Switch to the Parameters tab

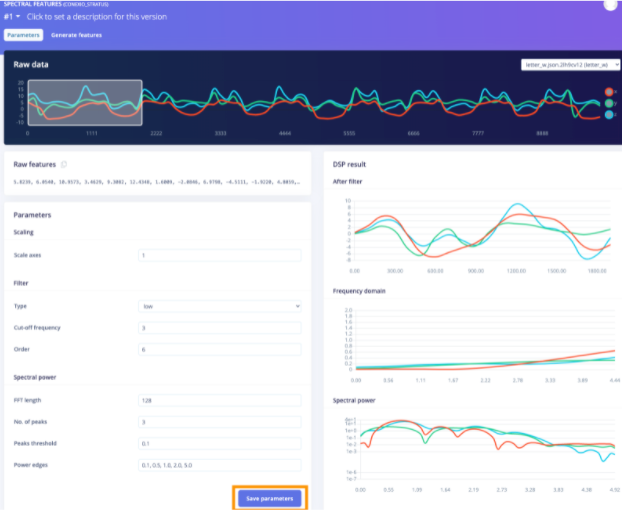coord(23,35)
